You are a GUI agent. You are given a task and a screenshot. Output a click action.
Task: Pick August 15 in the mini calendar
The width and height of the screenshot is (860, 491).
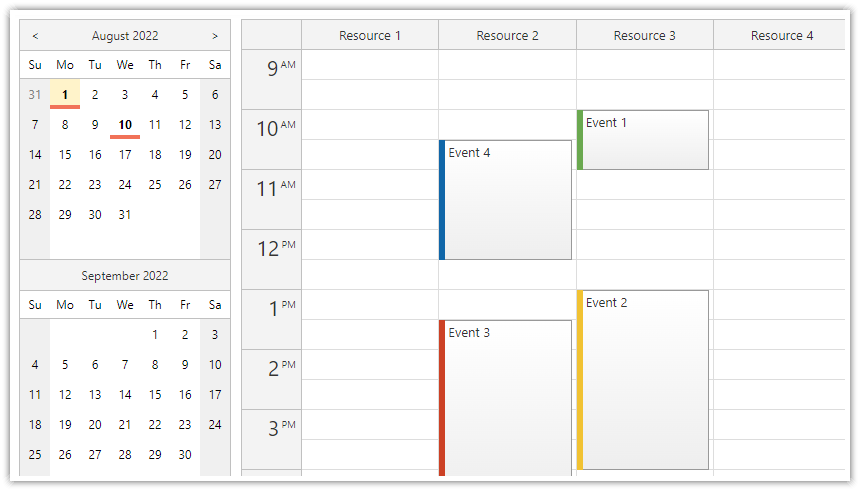[65, 155]
